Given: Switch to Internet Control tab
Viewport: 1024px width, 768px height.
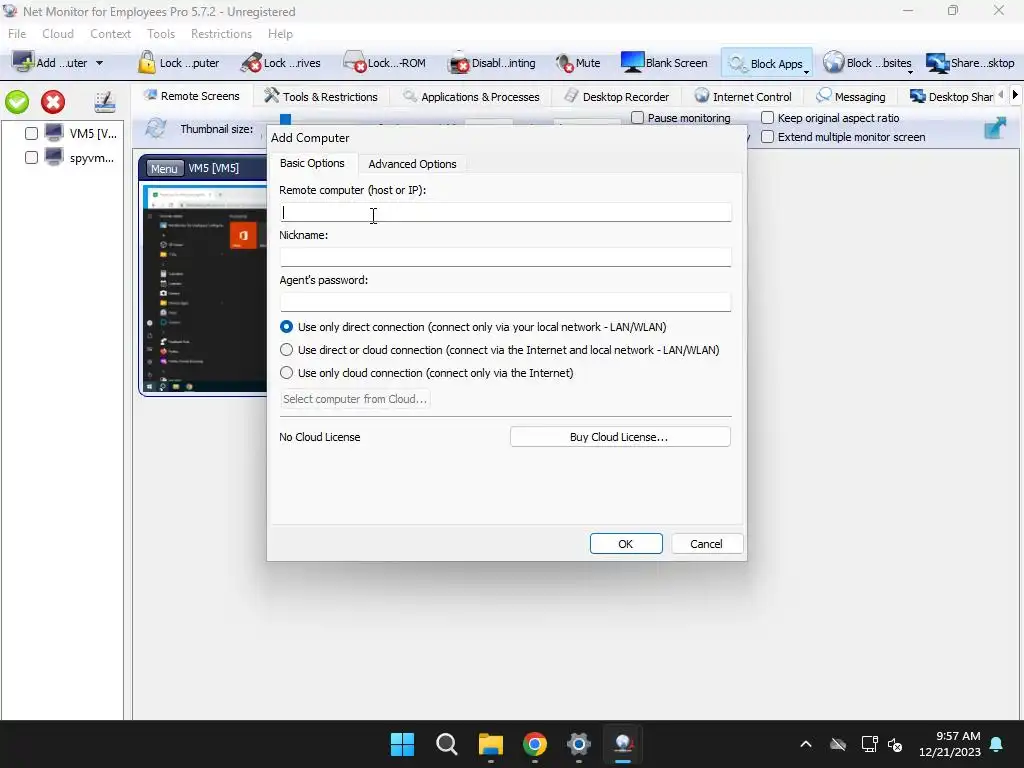Looking at the screenshot, I should coord(743,97).
